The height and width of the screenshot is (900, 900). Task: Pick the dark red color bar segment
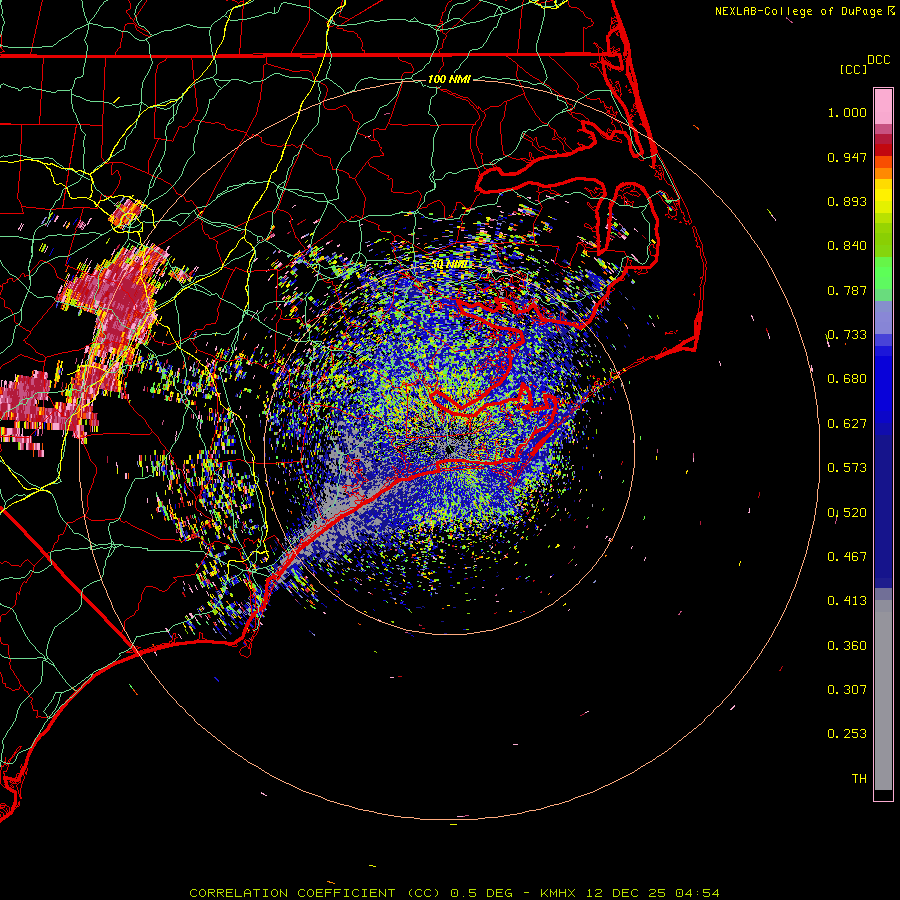coord(883,150)
